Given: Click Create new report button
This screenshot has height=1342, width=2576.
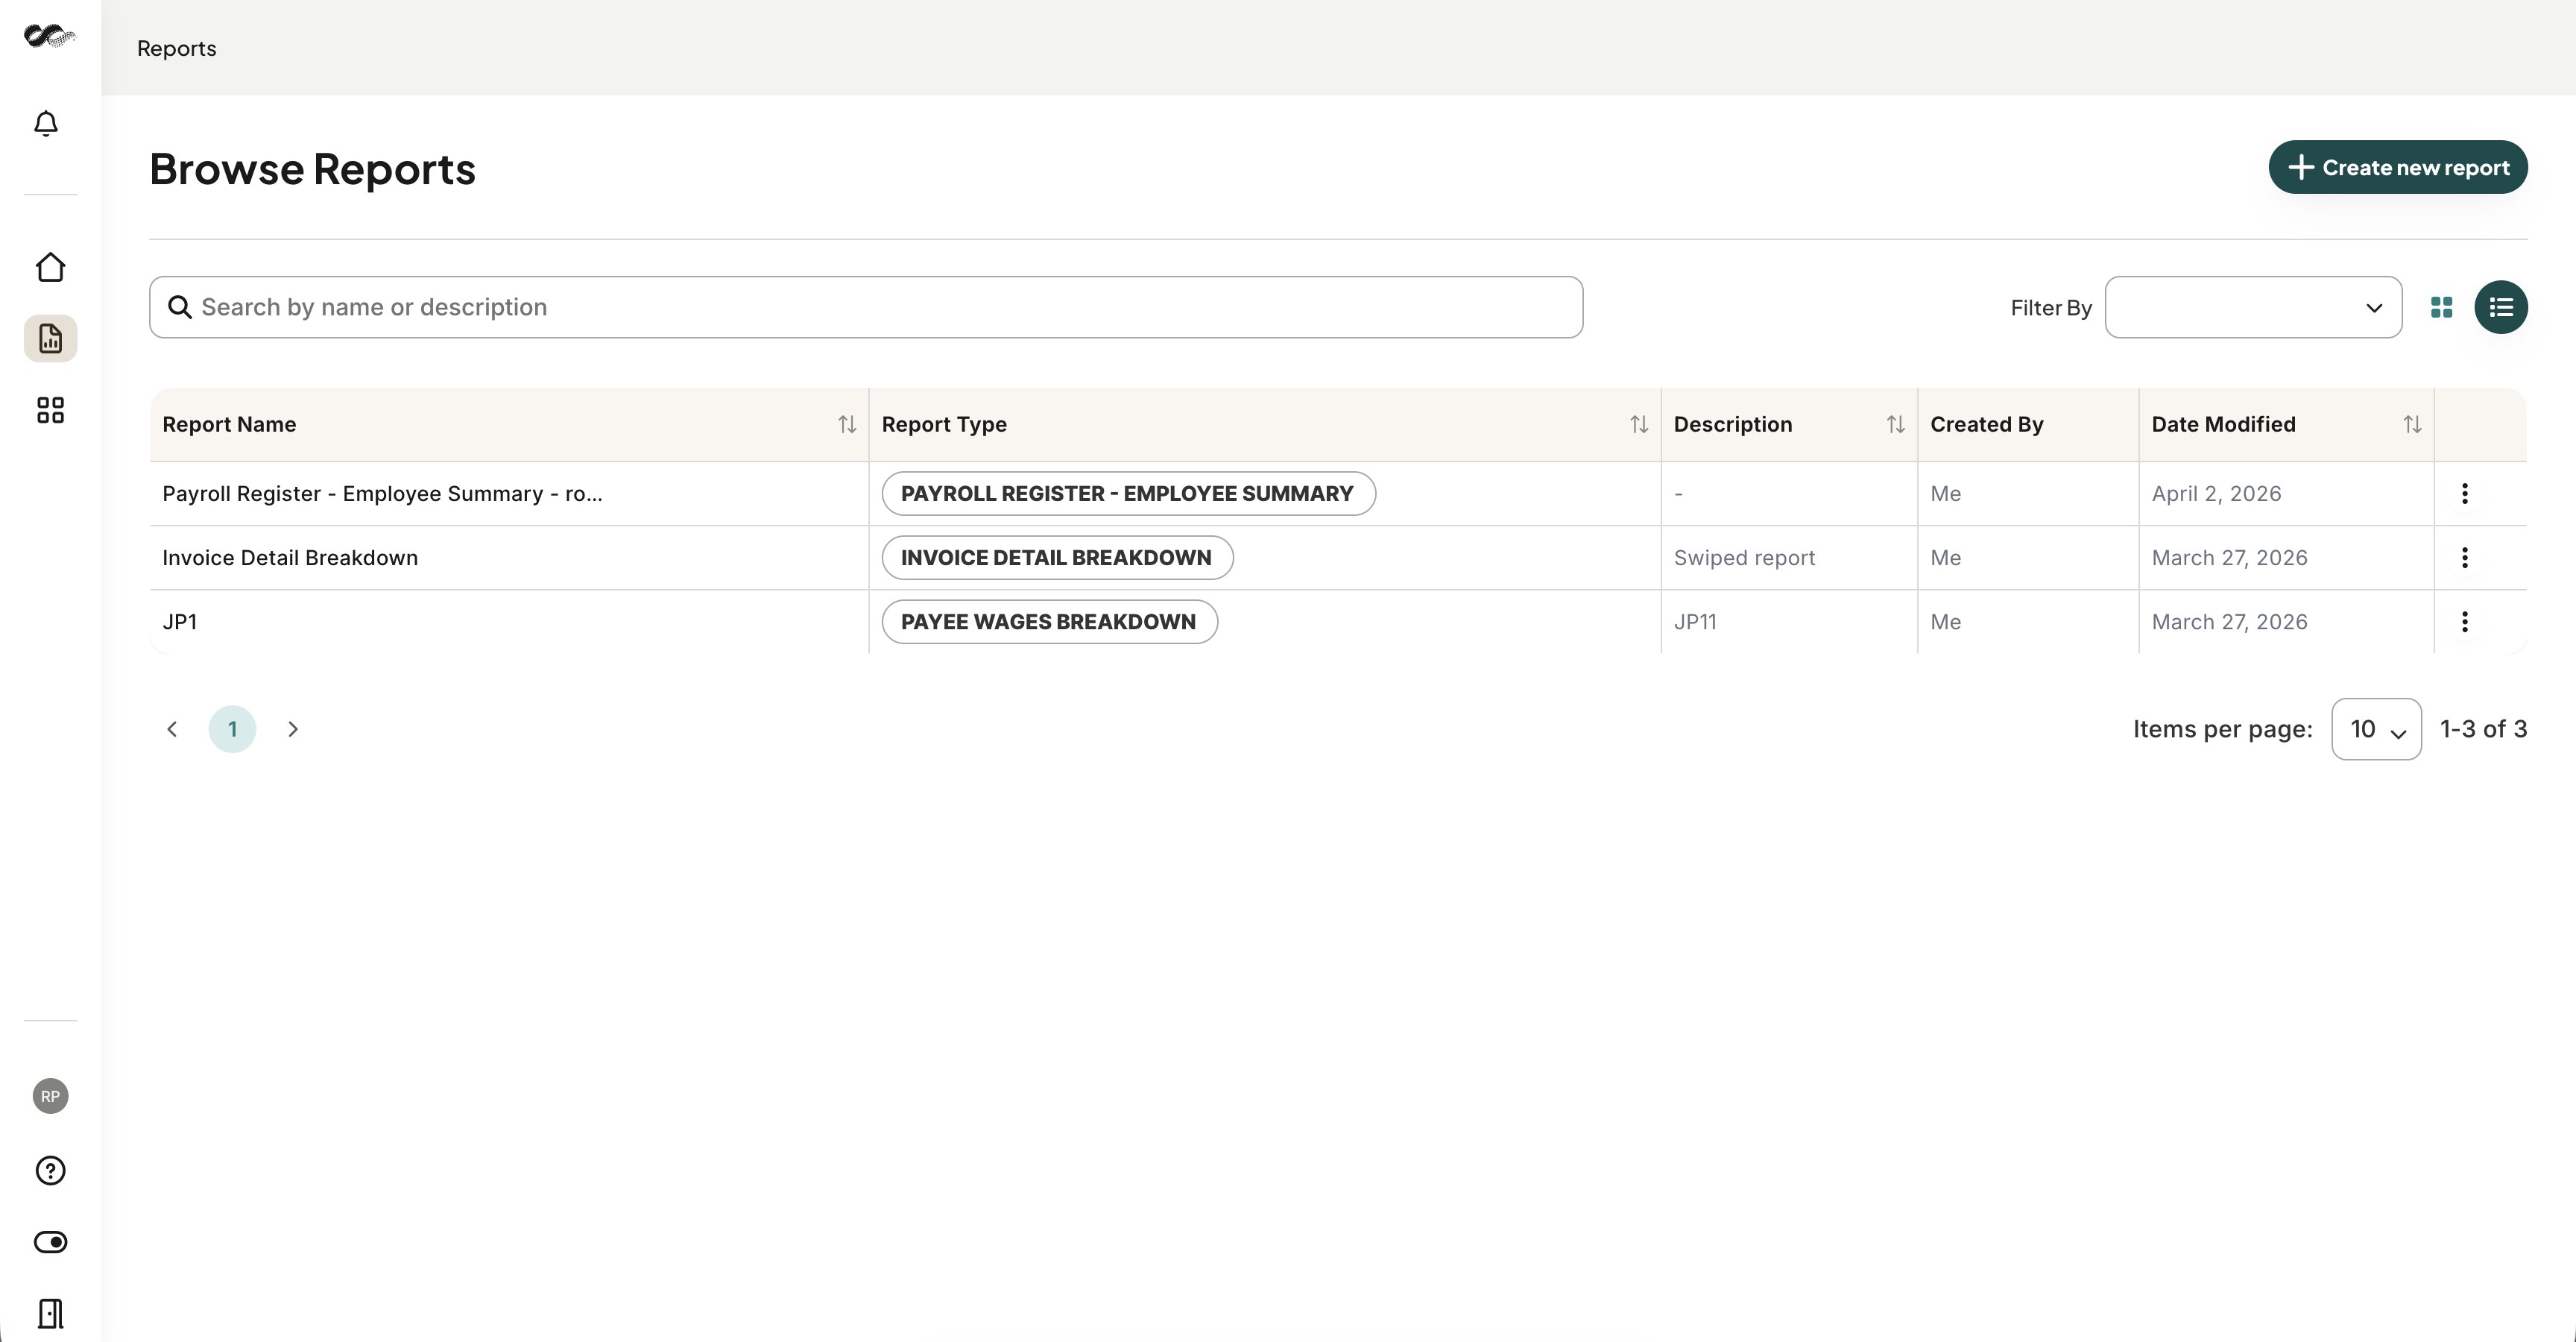Looking at the screenshot, I should [2398, 167].
